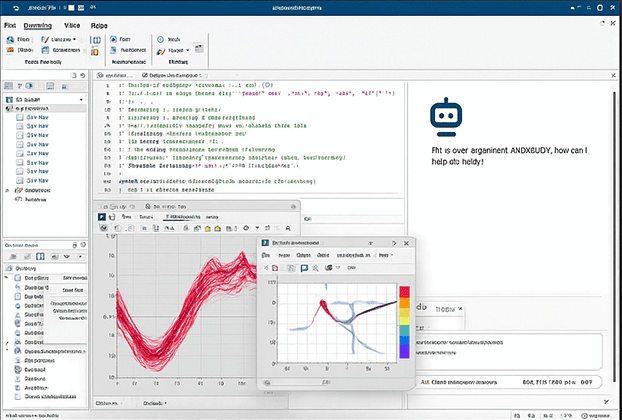Click the rounded ask field below chat input
Viewport: 622px width, 420px height.
pyautogui.click(x=509, y=382)
